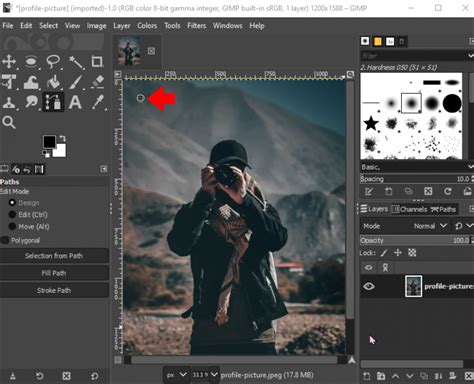The height and width of the screenshot is (384, 474).
Task: Select the Free Select lasso tool
Action: pos(53,62)
